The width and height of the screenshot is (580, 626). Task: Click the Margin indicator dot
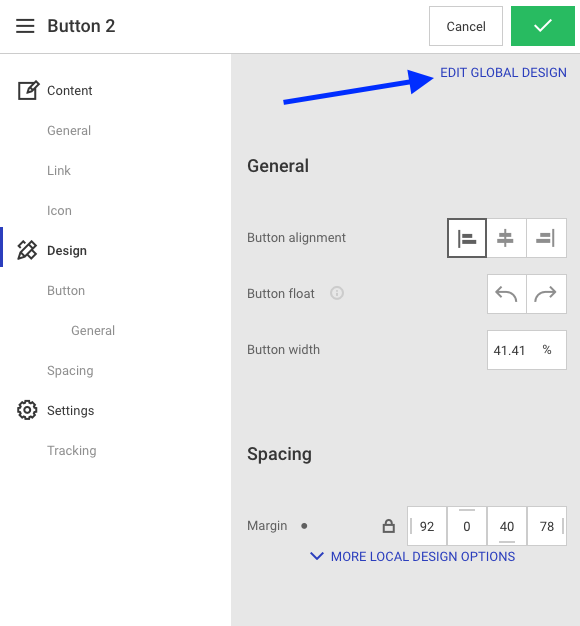304,526
